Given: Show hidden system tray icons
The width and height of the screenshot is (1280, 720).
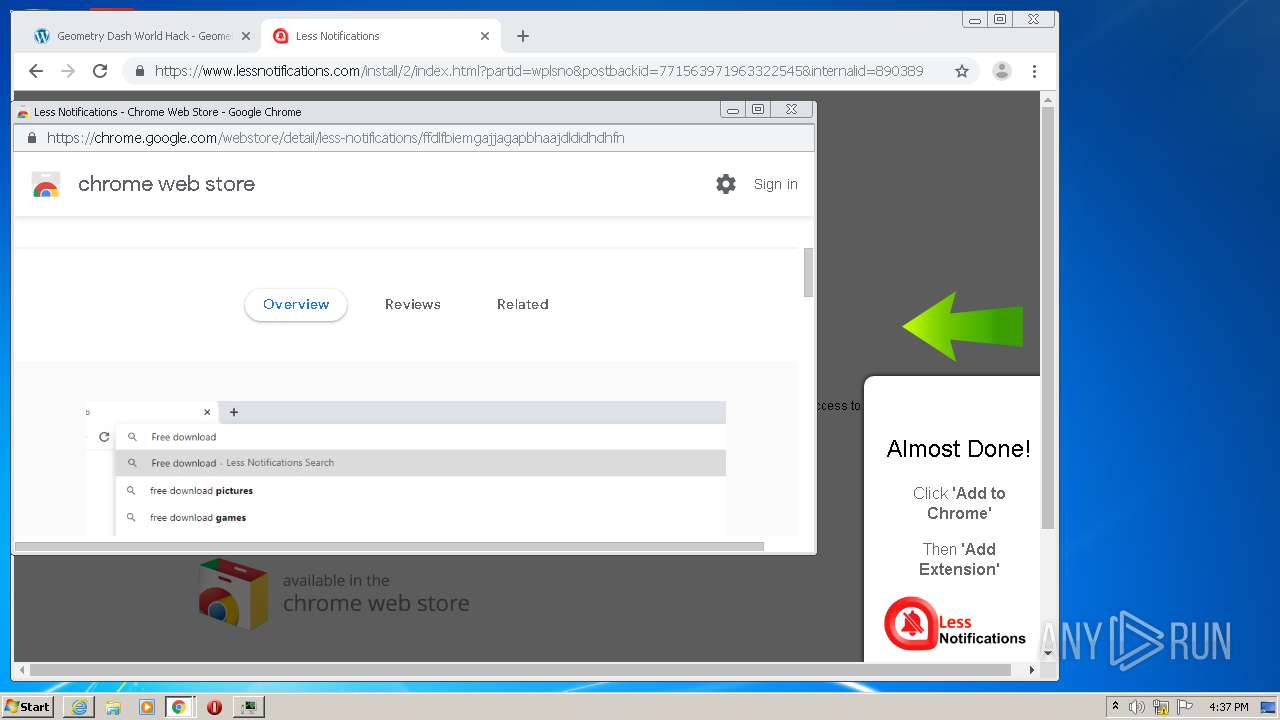Looking at the screenshot, I should pyautogui.click(x=1115, y=707).
